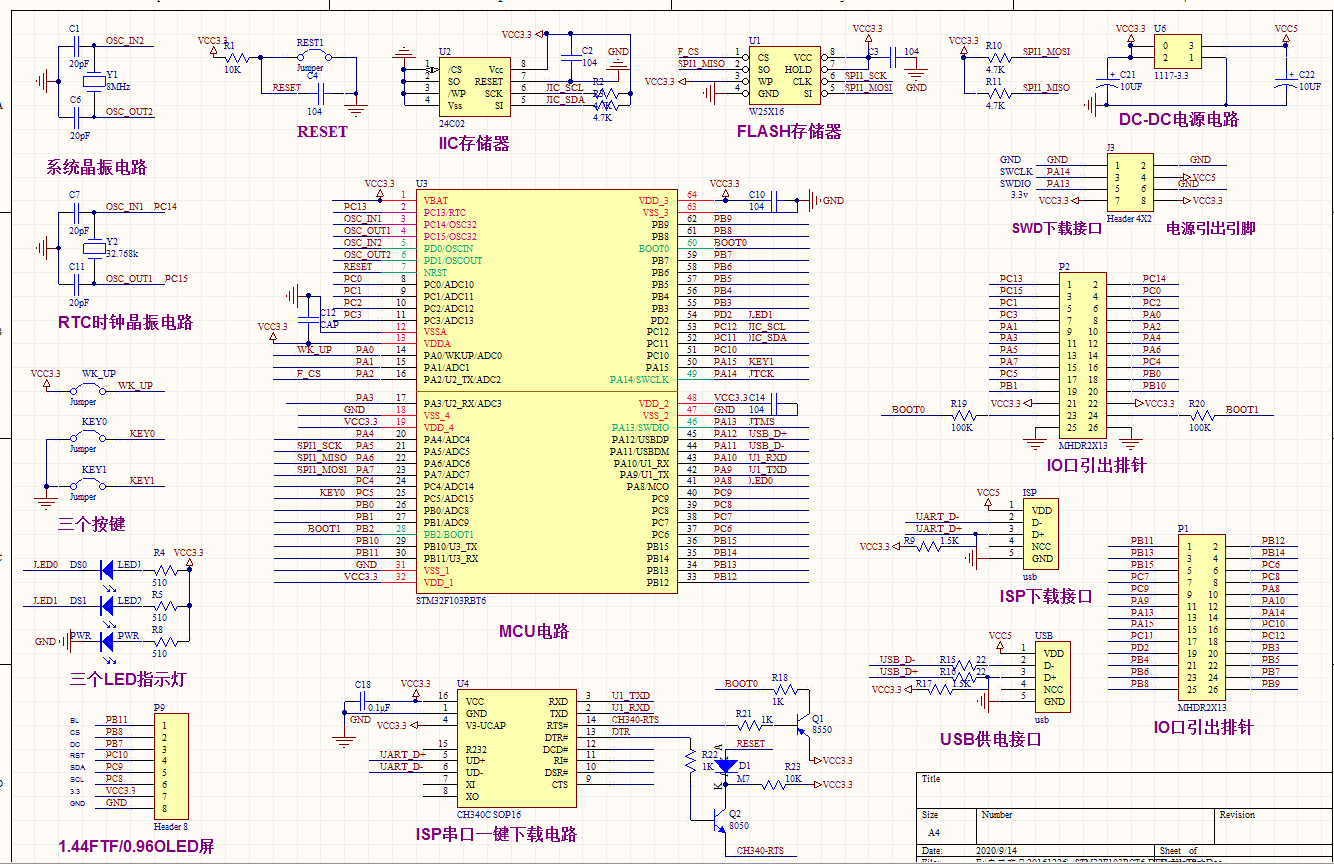Image resolution: width=1334 pixels, height=864 pixels.
Task: Select the STM32F103RBT6 MCU symbol U3
Action: point(549,390)
